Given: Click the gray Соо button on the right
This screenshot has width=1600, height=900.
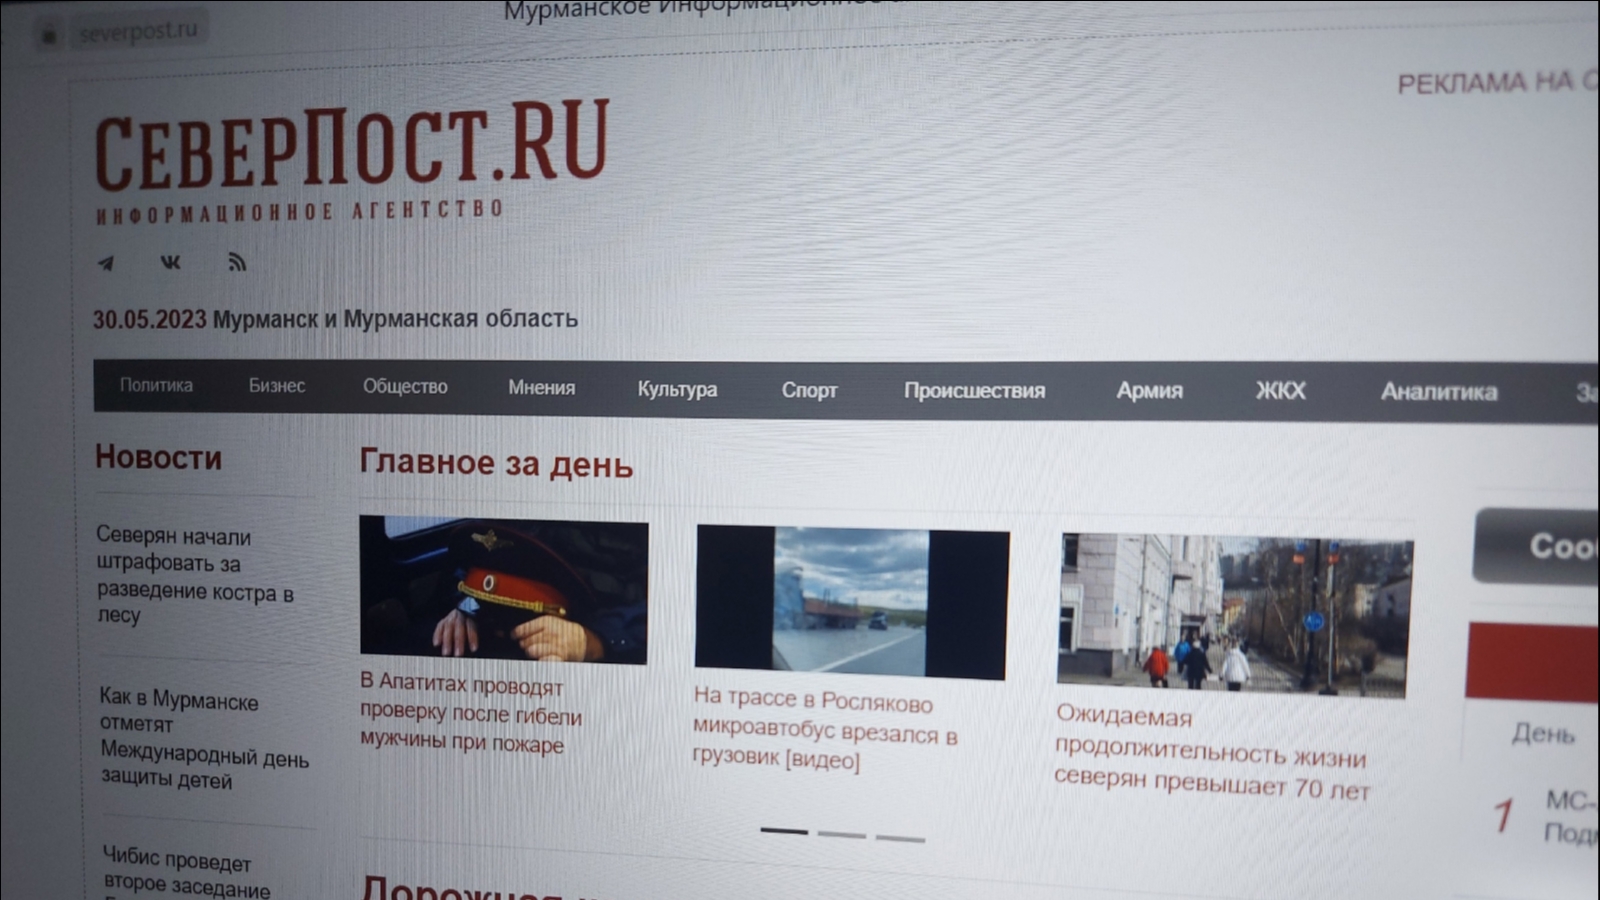Looking at the screenshot, I should [x=1536, y=546].
